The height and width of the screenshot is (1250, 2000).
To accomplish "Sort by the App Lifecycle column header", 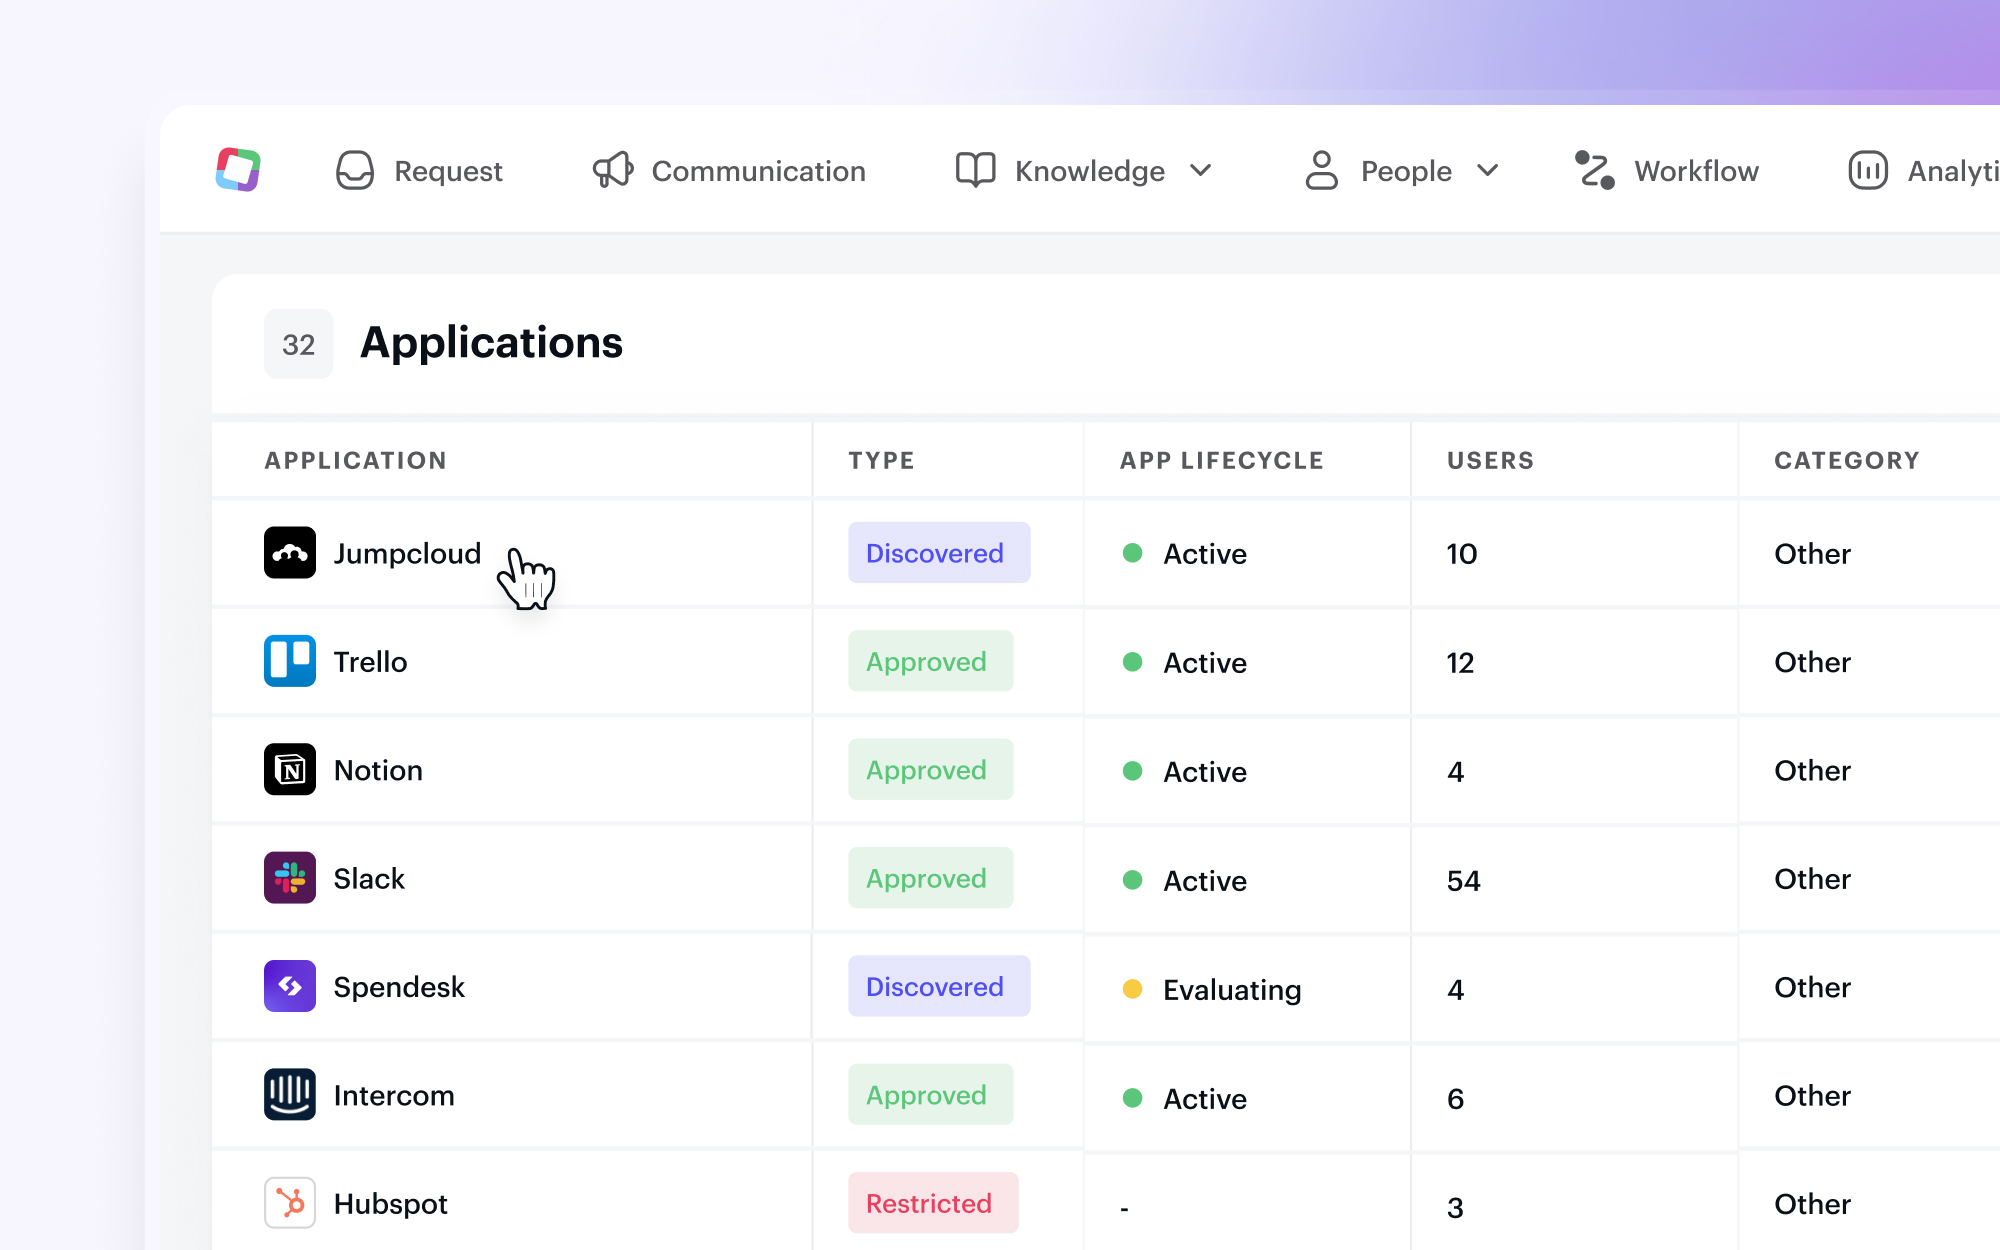I will [1221, 460].
